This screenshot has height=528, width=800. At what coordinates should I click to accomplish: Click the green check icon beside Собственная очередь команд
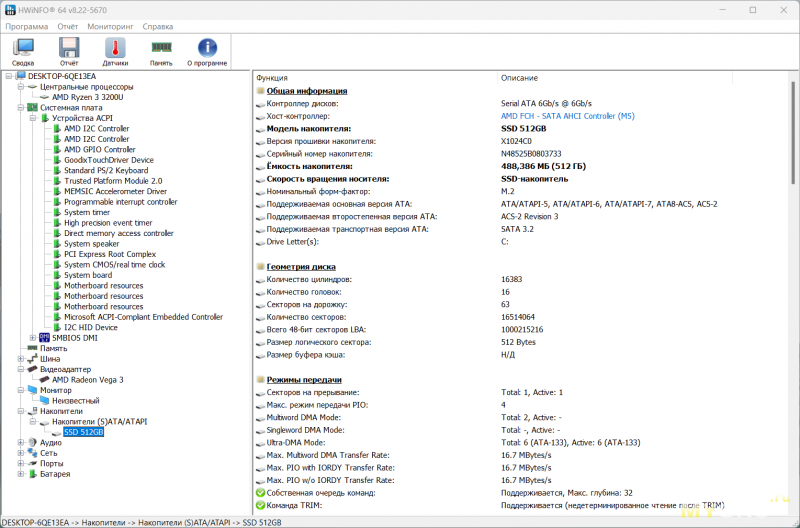coord(260,493)
